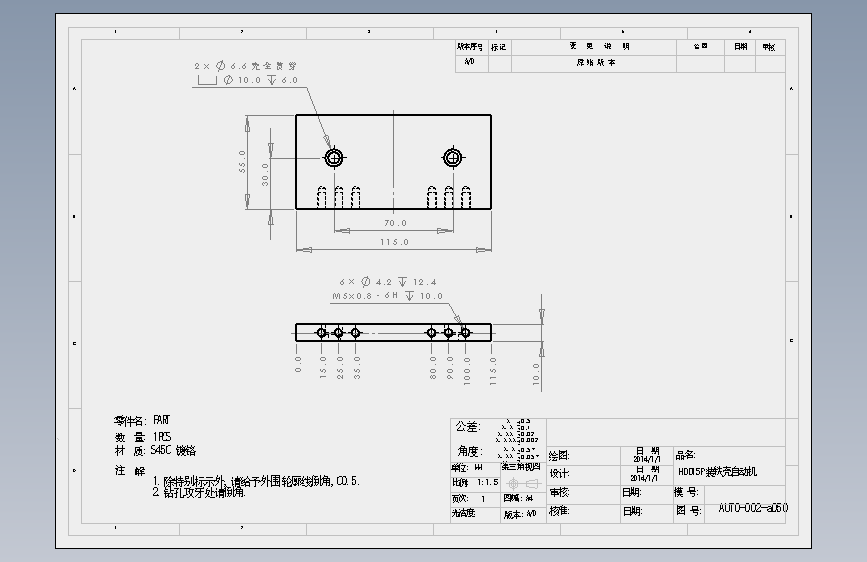This screenshot has width=867, height=562.
Task: Select the "M5×0.8 - 6H ↧ 10.0" thread callout
Action: tap(387, 296)
